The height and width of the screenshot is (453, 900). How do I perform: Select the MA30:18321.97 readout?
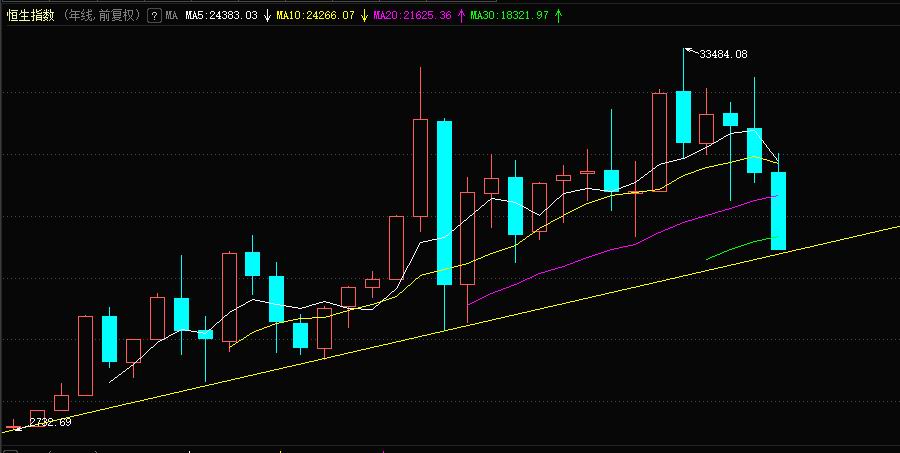(x=510, y=16)
